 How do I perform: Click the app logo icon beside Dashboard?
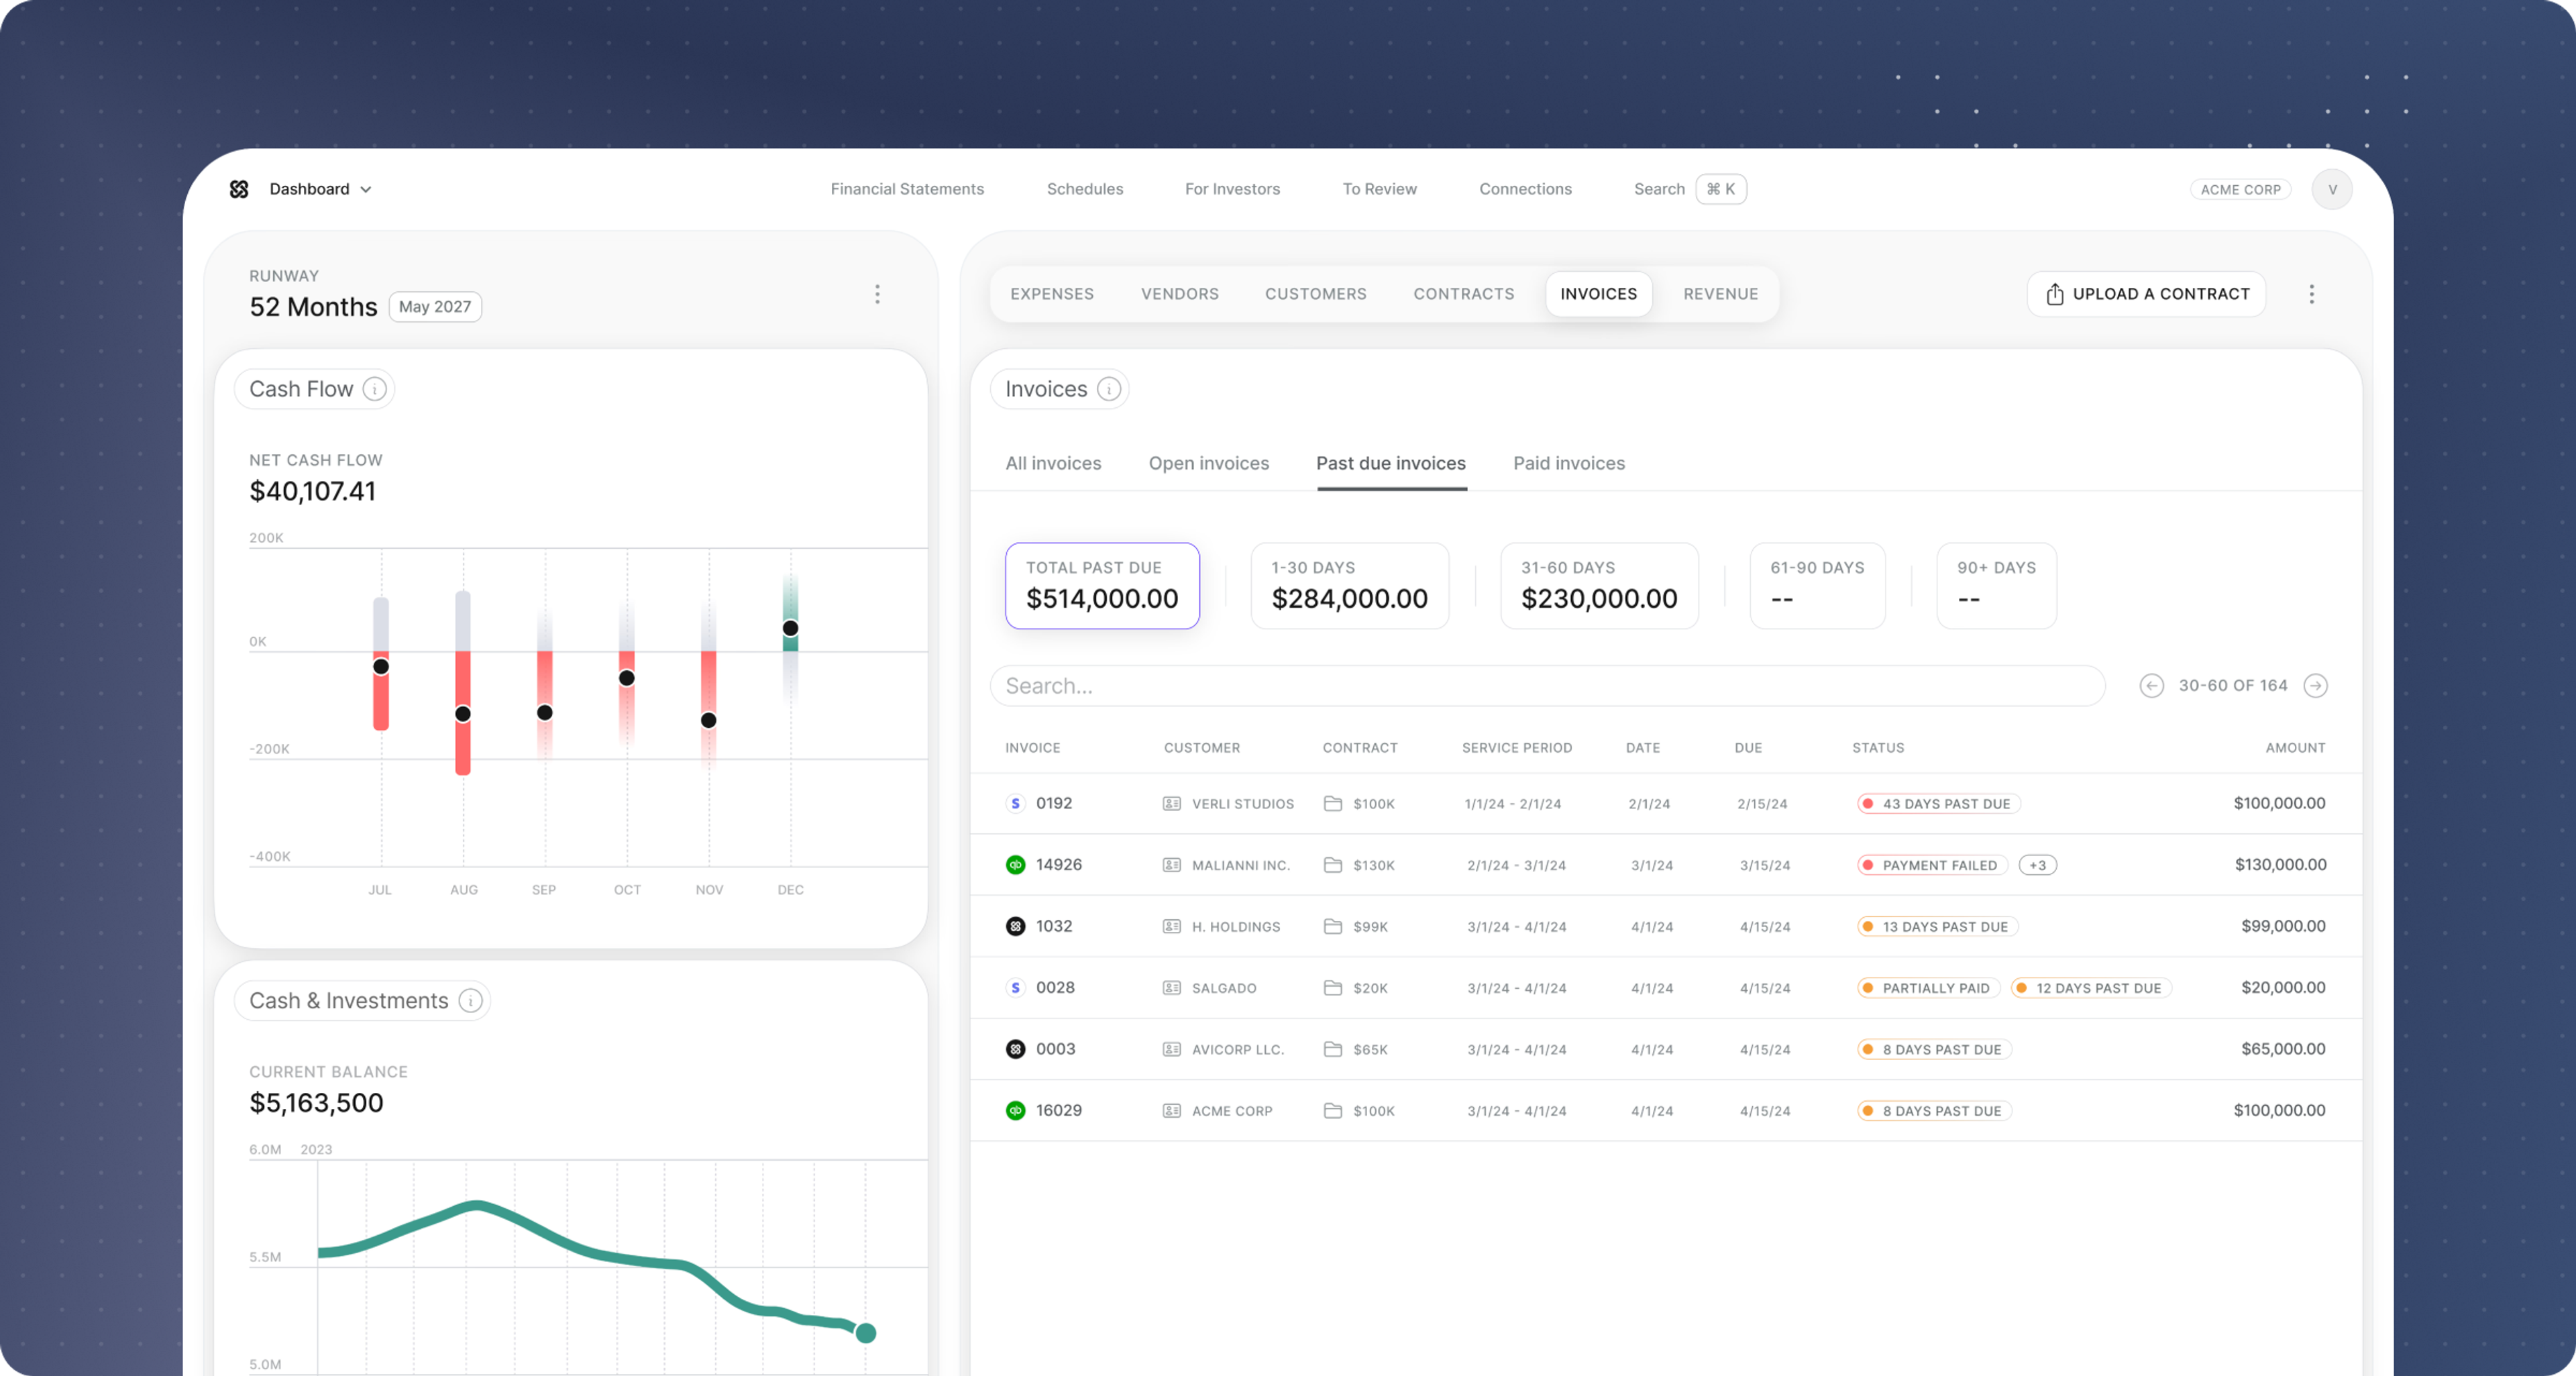[x=239, y=189]
